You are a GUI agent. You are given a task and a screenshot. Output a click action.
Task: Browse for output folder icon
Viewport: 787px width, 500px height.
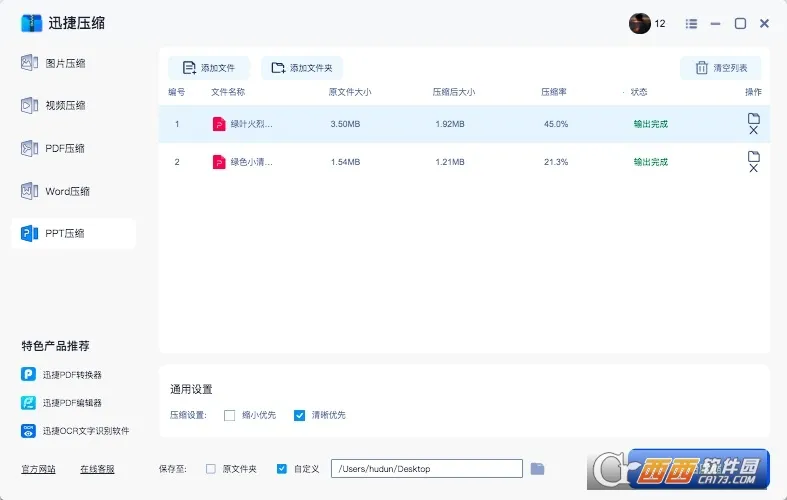(x=537, y=468)
